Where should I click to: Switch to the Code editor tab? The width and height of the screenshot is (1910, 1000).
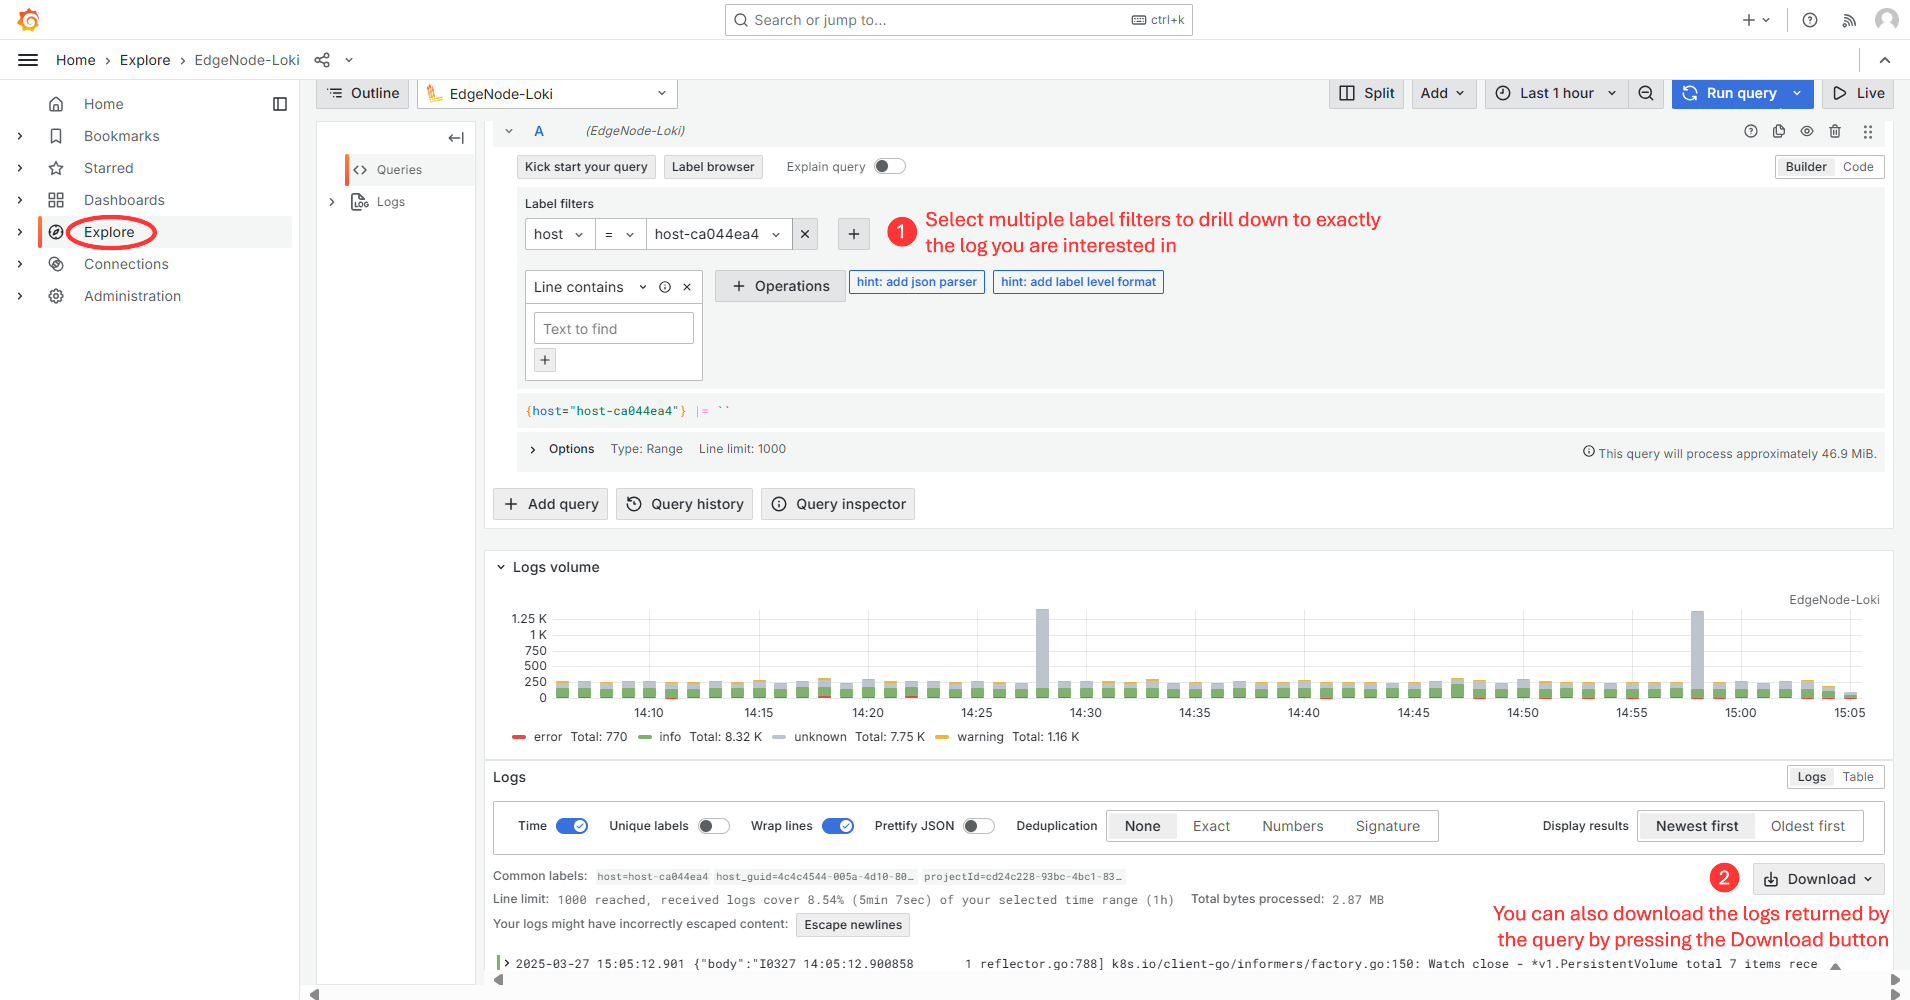[x=1858, y=167]
